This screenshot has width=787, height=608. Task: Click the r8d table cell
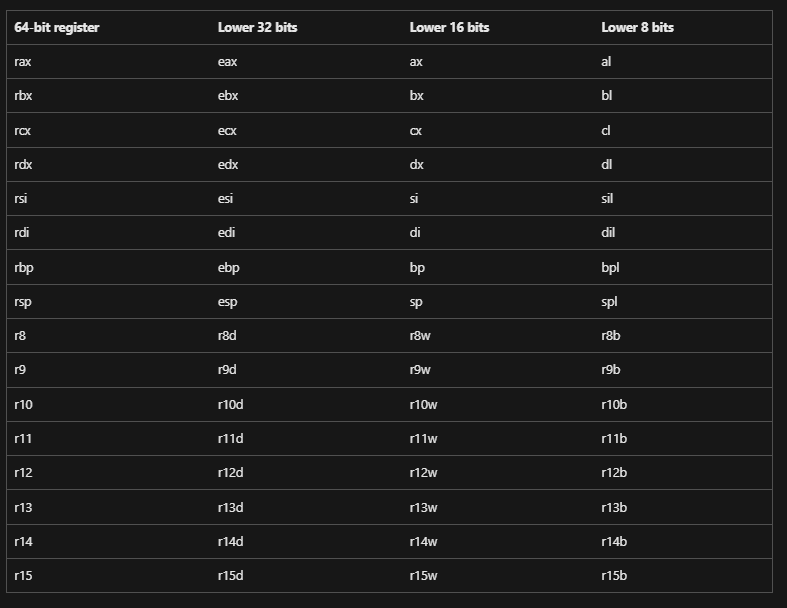[228, 336]
